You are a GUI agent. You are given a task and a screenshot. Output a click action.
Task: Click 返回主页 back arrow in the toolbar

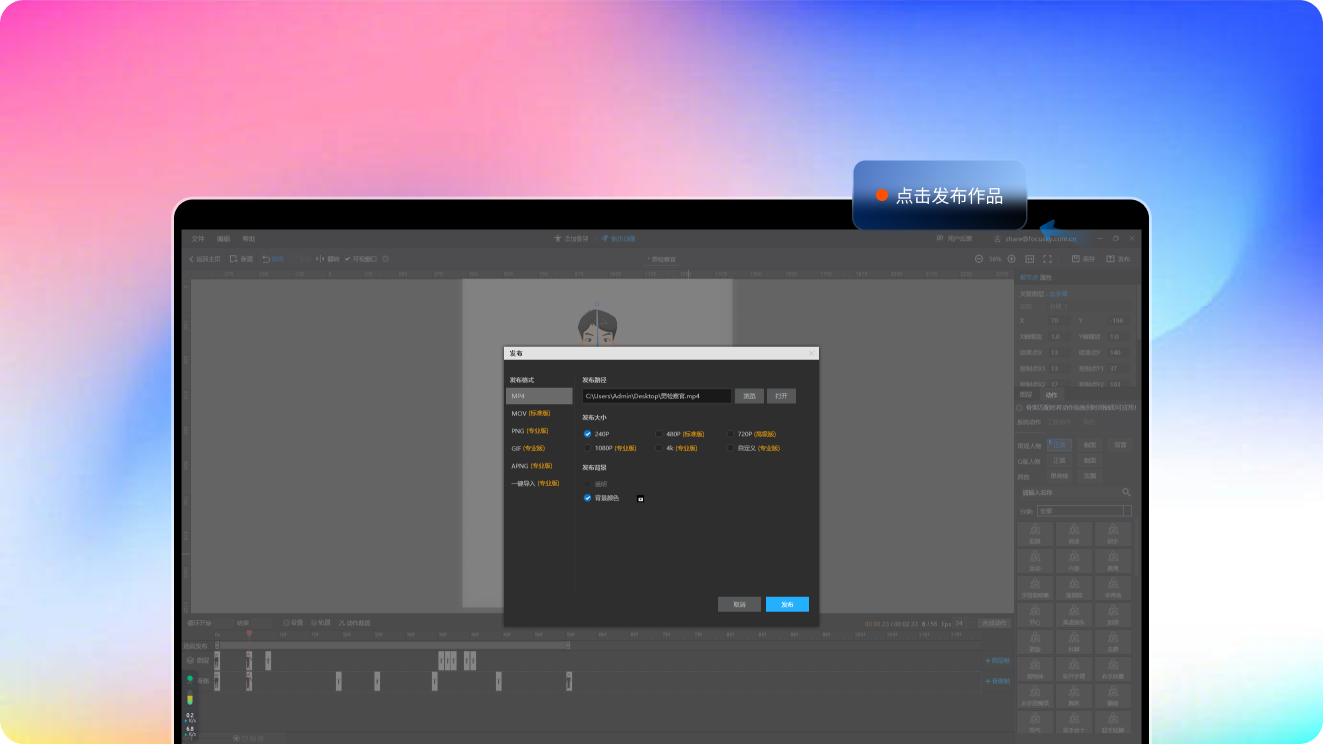tap(205, 259)
